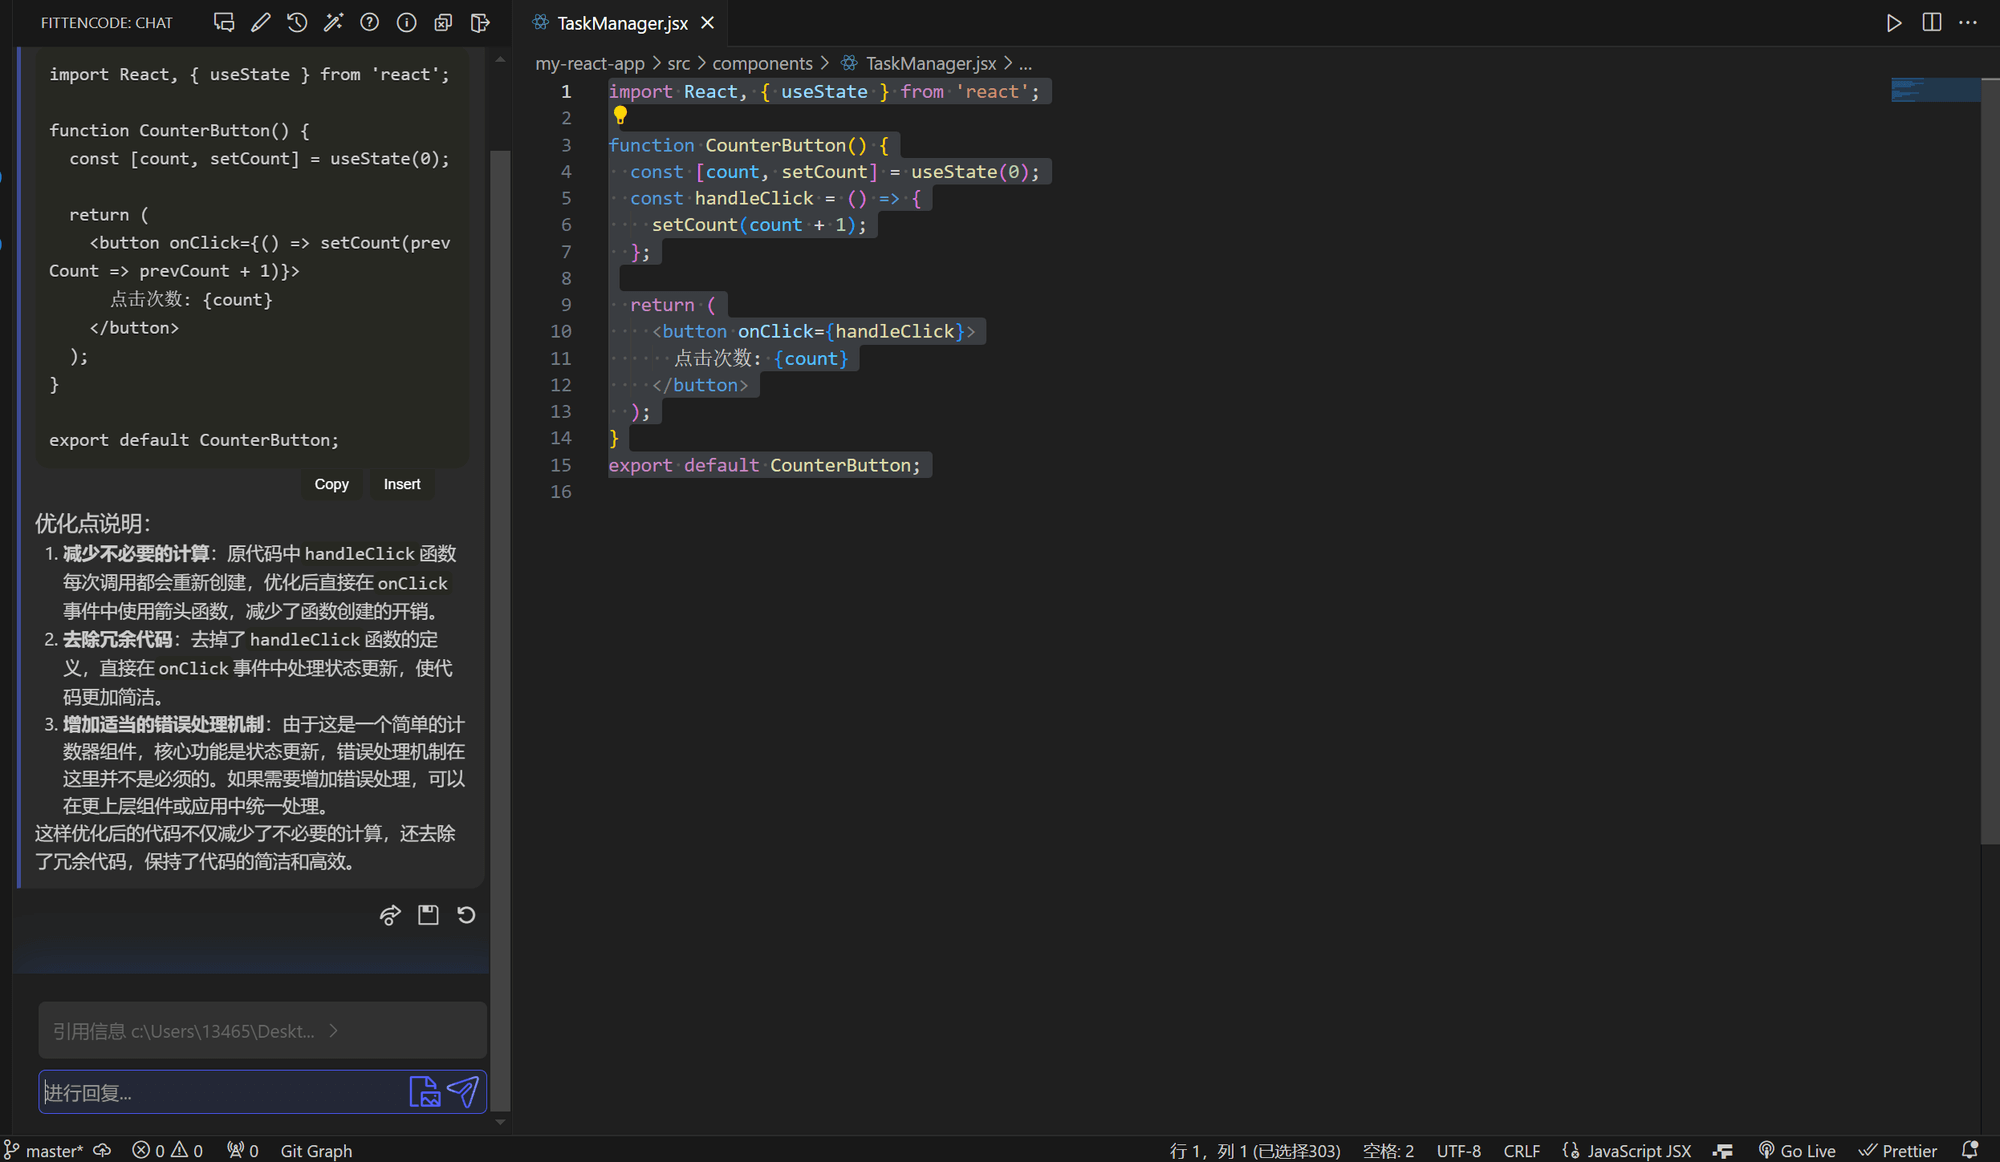The width and height of the screenshot is (2000, 1162).
Task: Click cursor position 行 1, 列 1
Action: (1255, 1151)
